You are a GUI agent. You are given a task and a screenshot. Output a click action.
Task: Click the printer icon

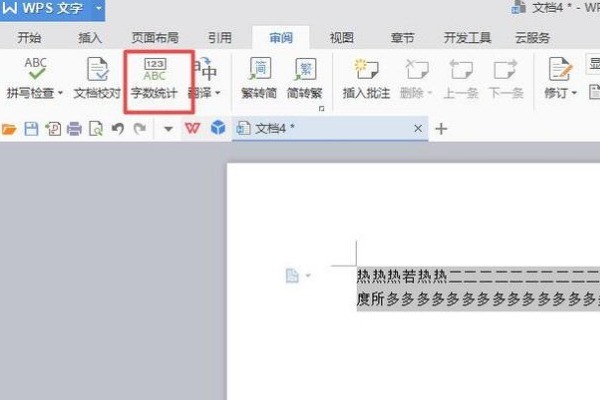(x=74, y=129)
